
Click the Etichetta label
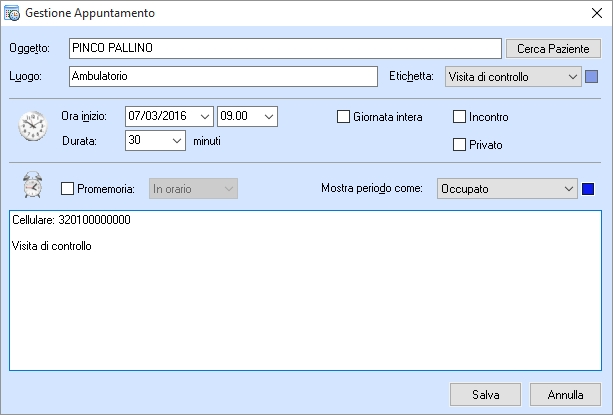tap(411, 76)
